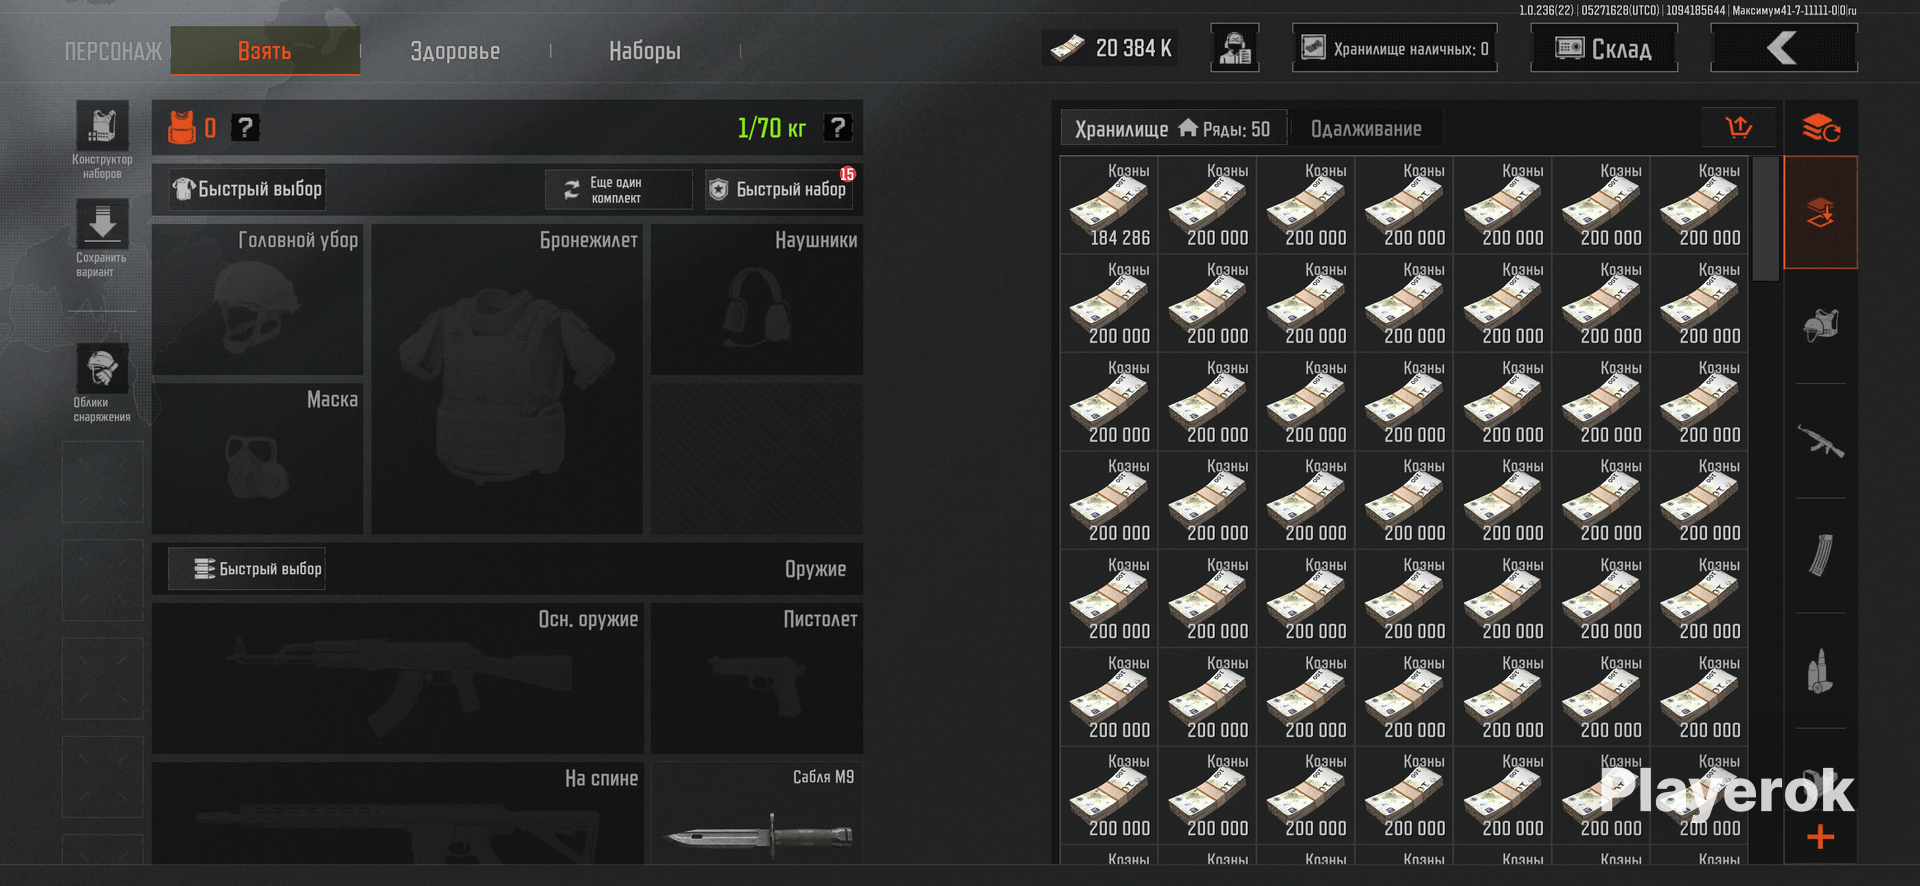Filter storage by rifle weapons
Viewport: 1920px width, 886px height.
(1821, 441)
